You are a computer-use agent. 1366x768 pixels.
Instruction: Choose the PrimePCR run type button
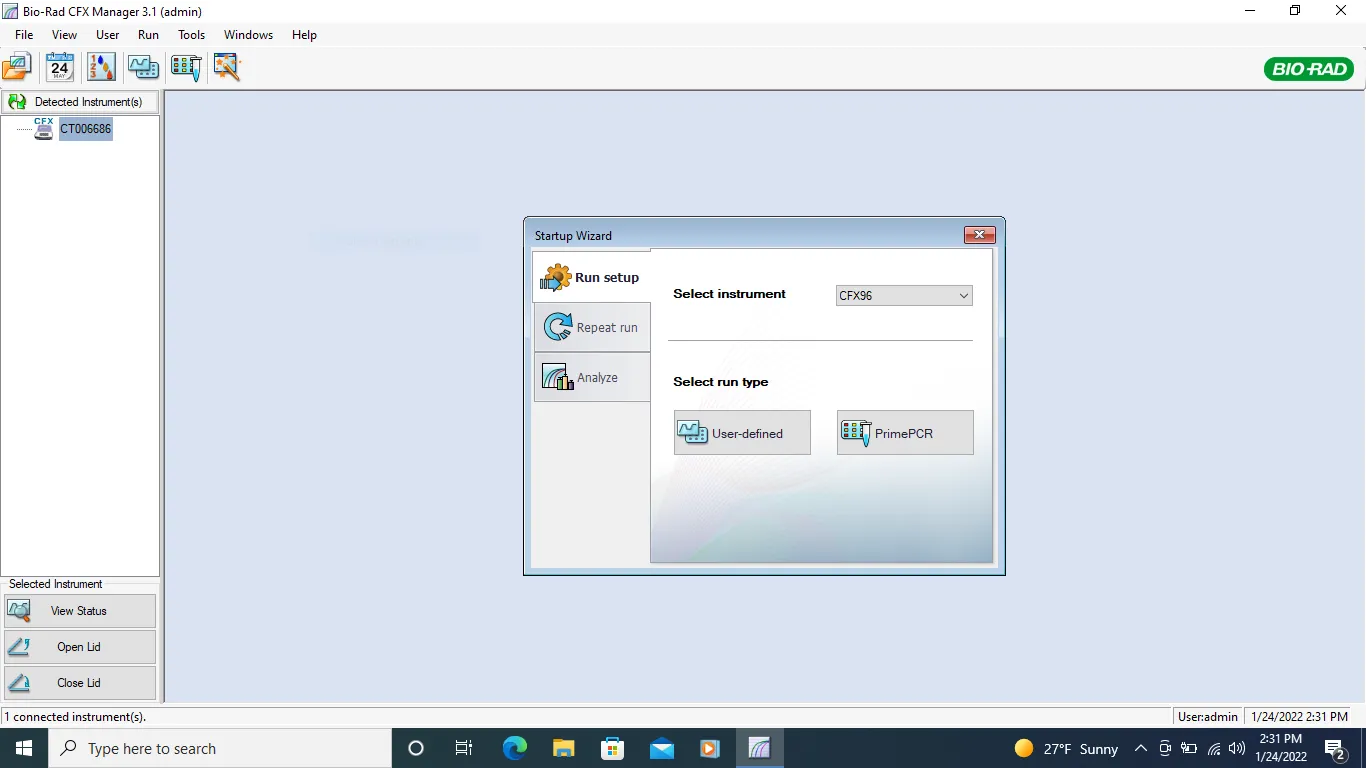[x=905, y=433]
